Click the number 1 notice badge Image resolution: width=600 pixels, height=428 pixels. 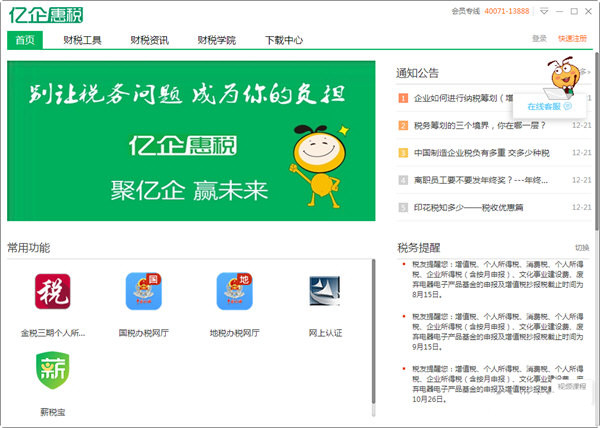click(x=403, y=98)
